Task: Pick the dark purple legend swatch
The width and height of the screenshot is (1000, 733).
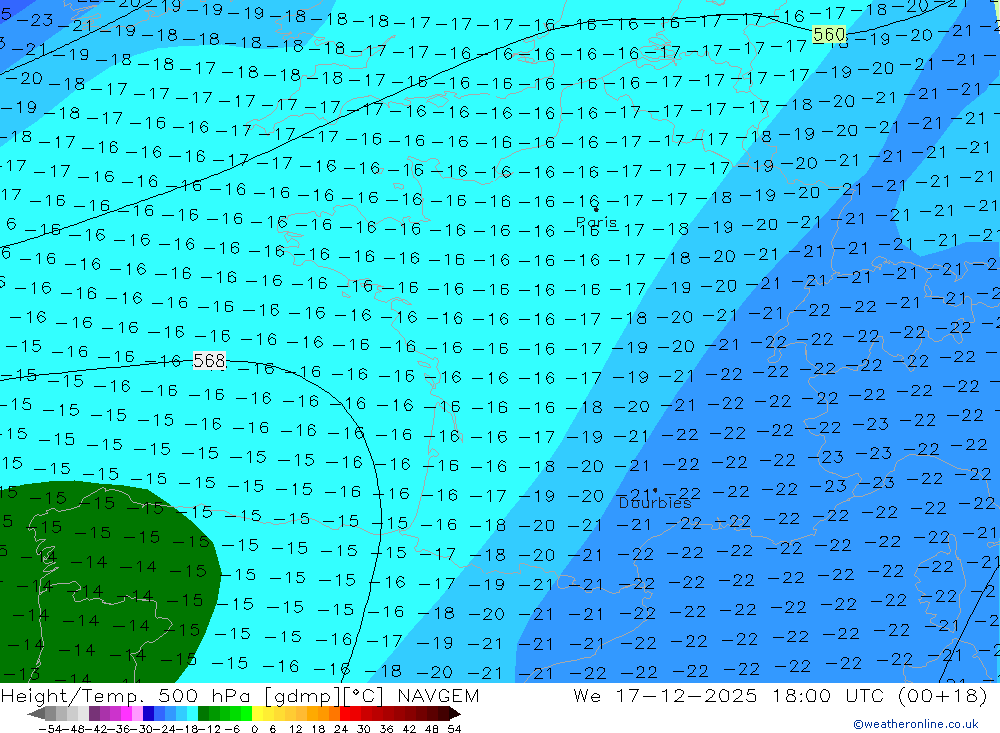Action: coord(94,714)
